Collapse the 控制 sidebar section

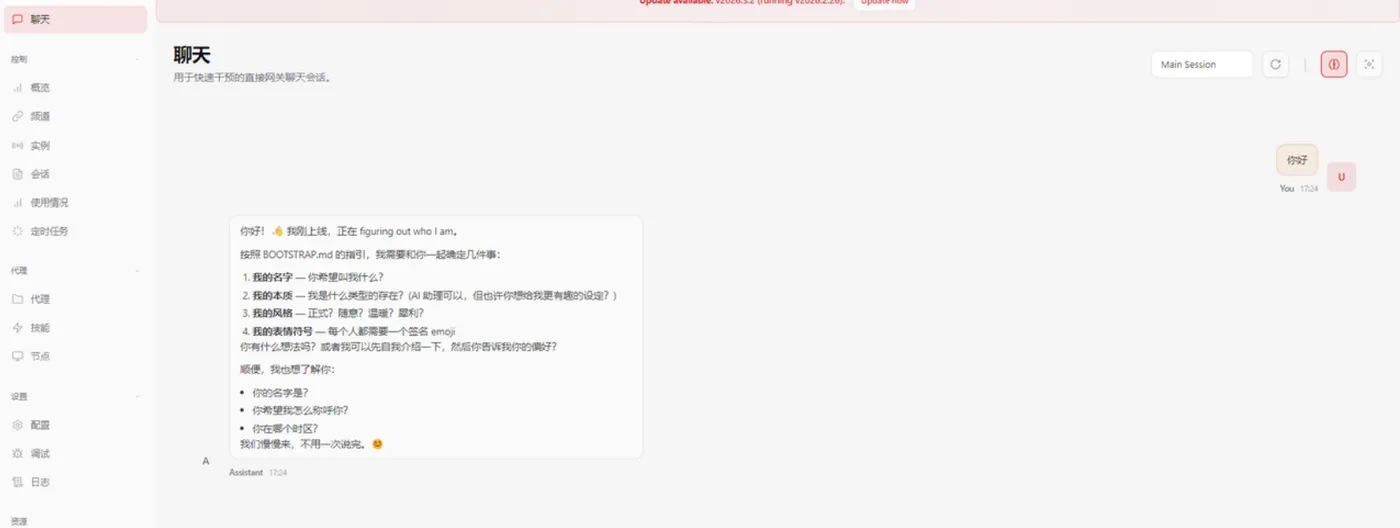(76, 60)
